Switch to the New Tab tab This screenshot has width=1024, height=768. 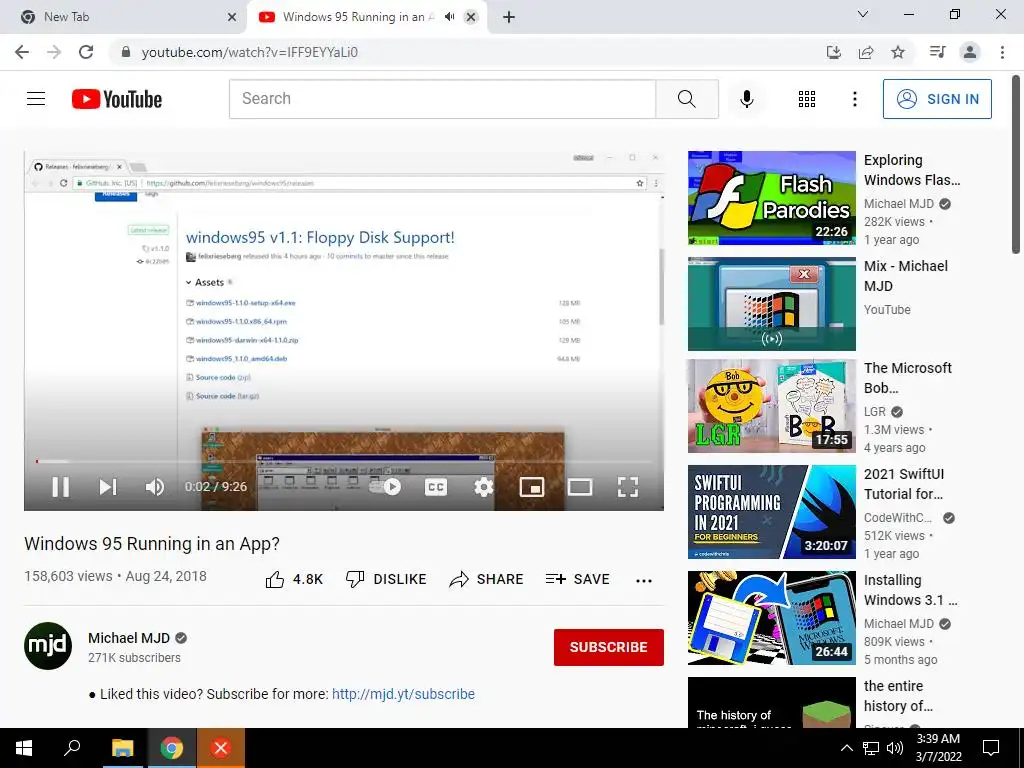point(124,17)
